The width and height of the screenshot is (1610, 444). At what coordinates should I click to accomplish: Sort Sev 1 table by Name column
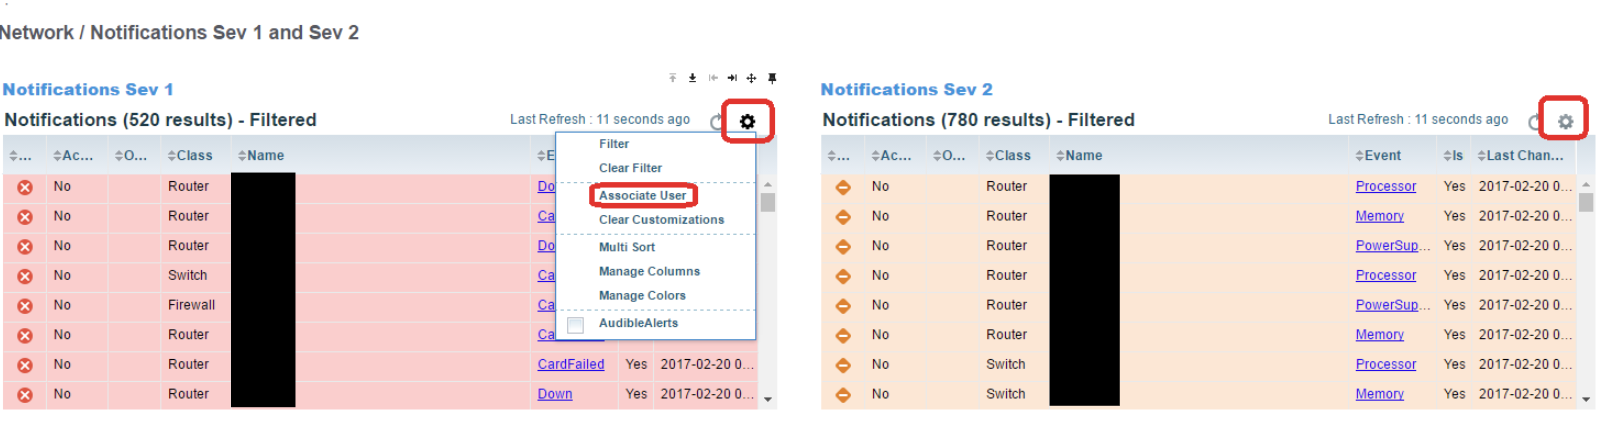(262, 156)
